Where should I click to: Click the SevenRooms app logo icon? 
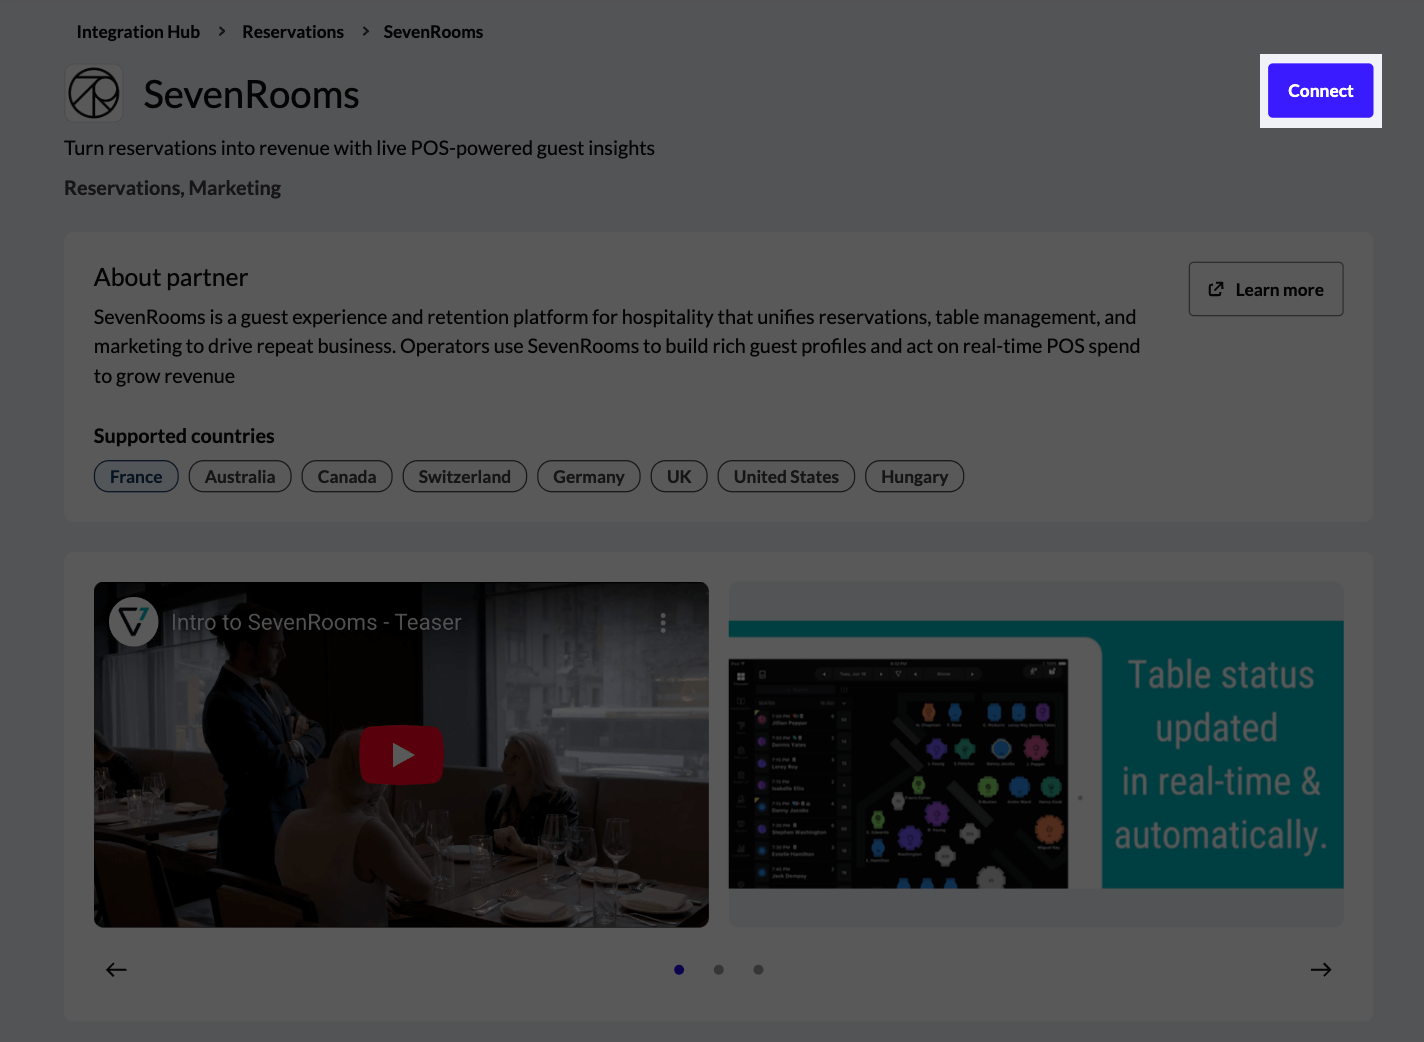pos(93,93)
